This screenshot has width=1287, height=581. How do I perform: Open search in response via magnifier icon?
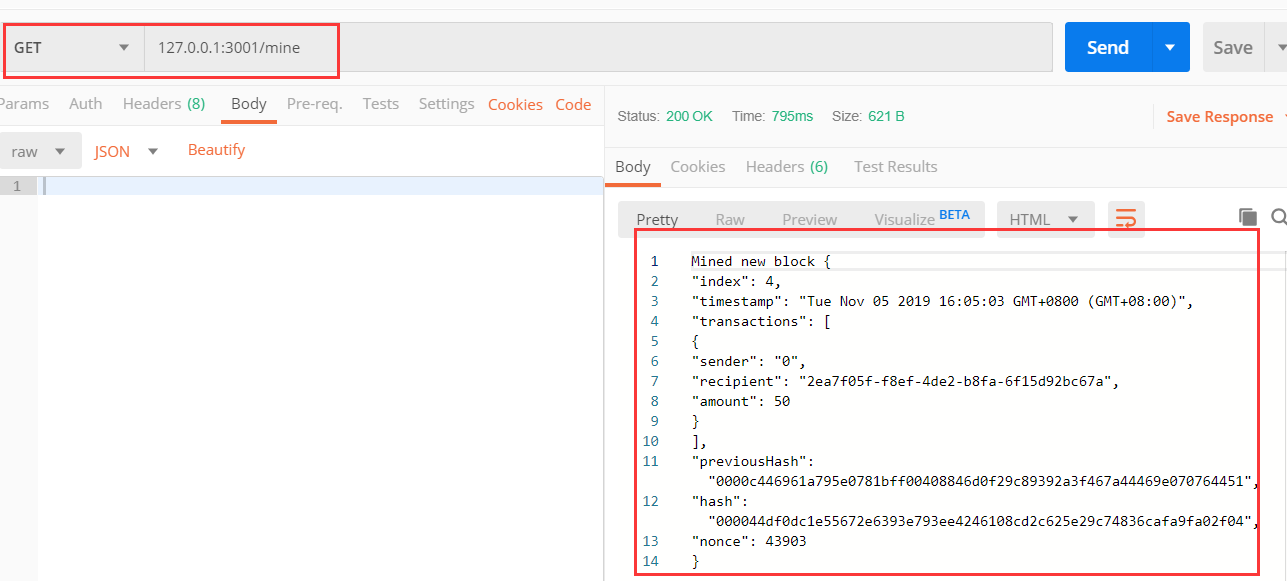(x=1279, y=217)
